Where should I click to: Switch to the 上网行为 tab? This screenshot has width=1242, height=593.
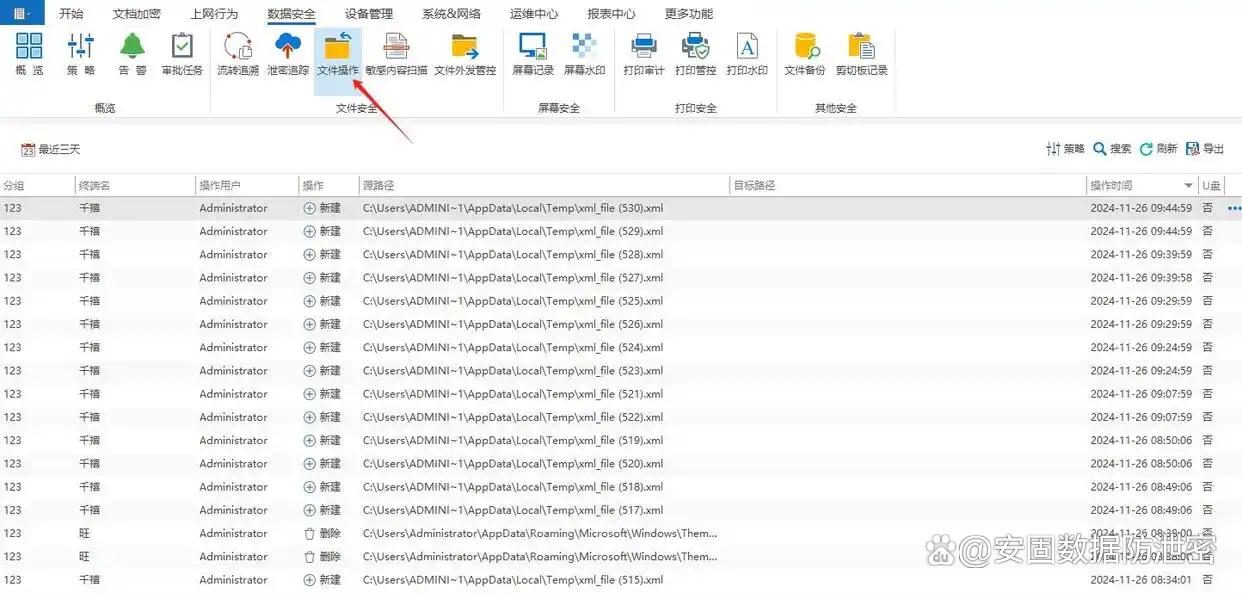pos(214,14)
